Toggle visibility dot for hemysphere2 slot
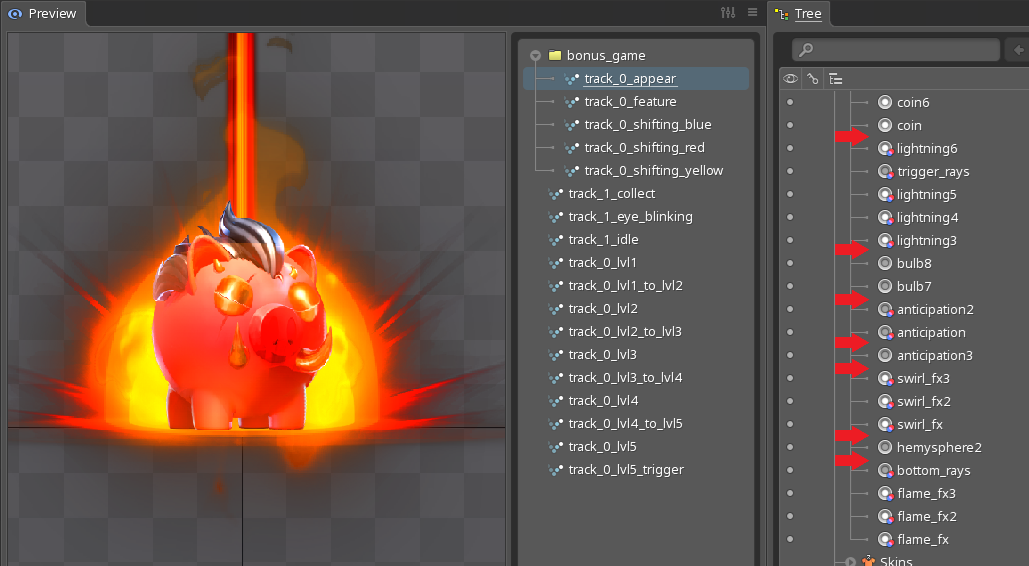 [790, 447]
